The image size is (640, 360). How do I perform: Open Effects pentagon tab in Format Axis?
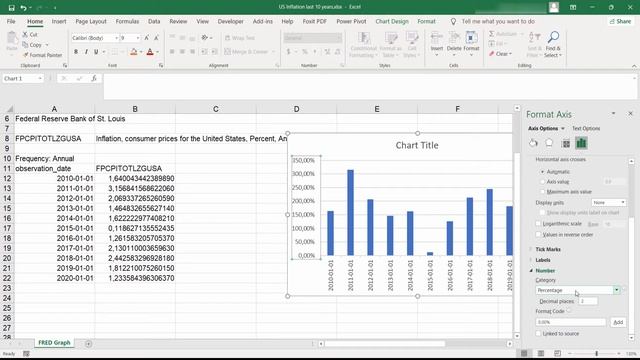(x=549, y=143)
